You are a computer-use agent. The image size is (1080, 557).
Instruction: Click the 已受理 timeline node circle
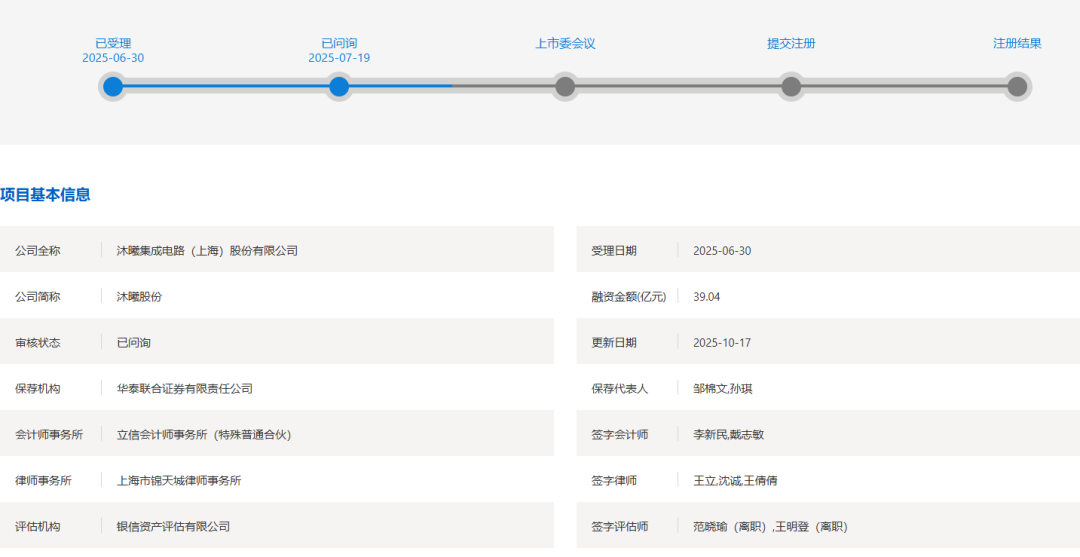pyautogui.click(x=113, y=87)
